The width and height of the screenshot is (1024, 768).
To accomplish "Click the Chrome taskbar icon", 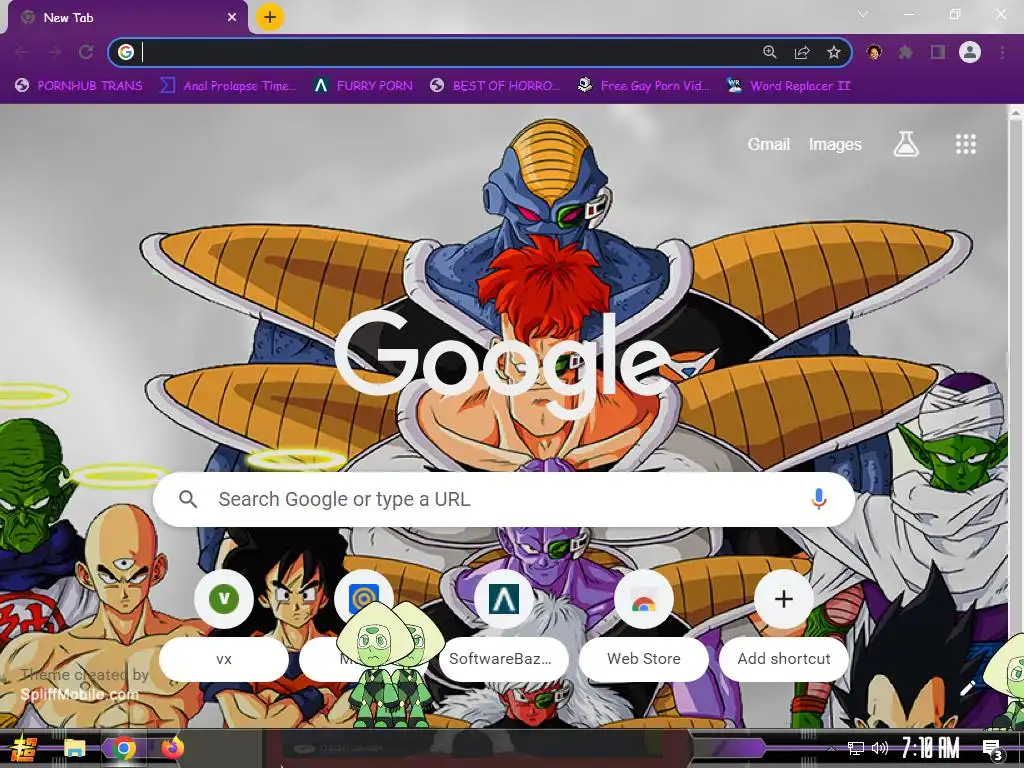I will 123,748.
